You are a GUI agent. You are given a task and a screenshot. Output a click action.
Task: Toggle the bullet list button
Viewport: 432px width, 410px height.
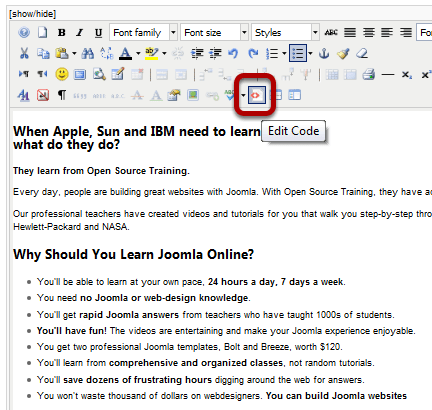point(298,53)
